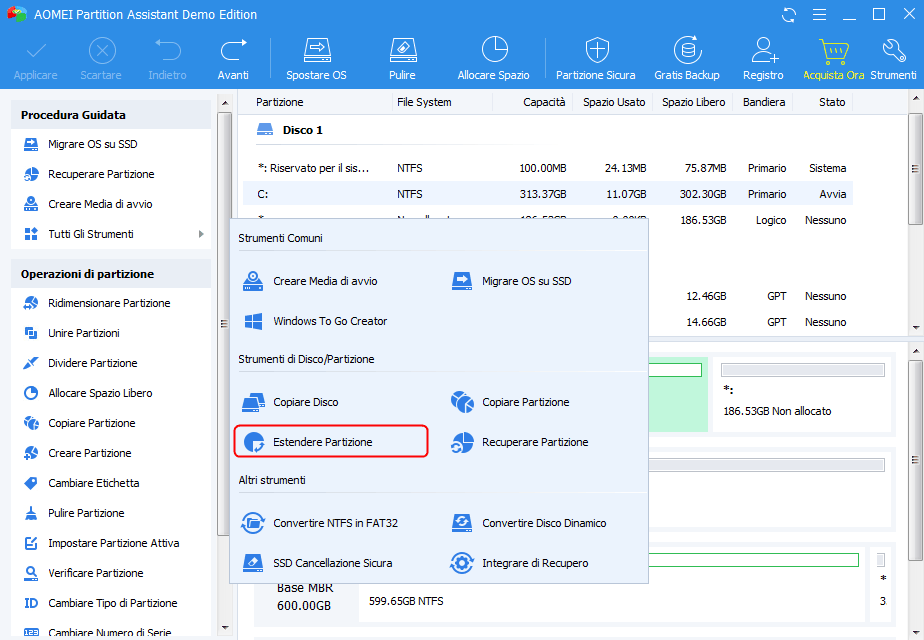Choose Cambiare Tipo di Partizione
The image size is (924, 640).
111,603
